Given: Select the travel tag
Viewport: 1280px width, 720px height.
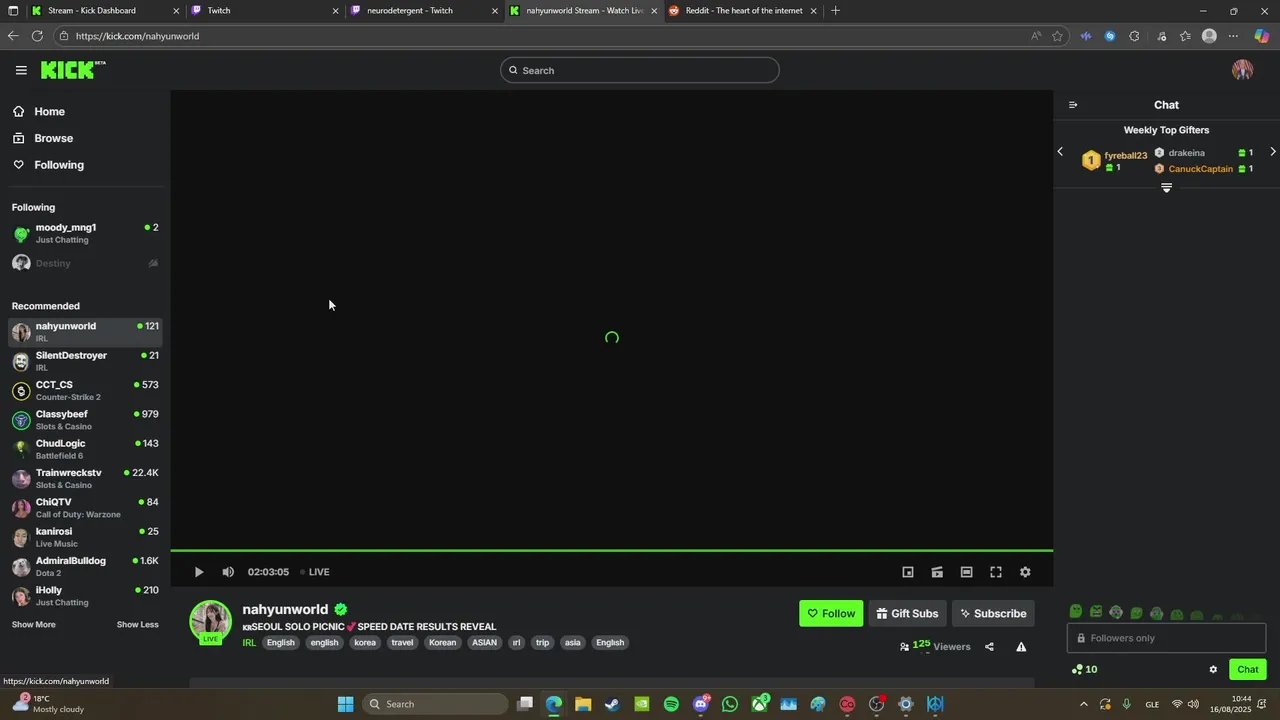Looking at the screenshot, I should pos(402,643).
